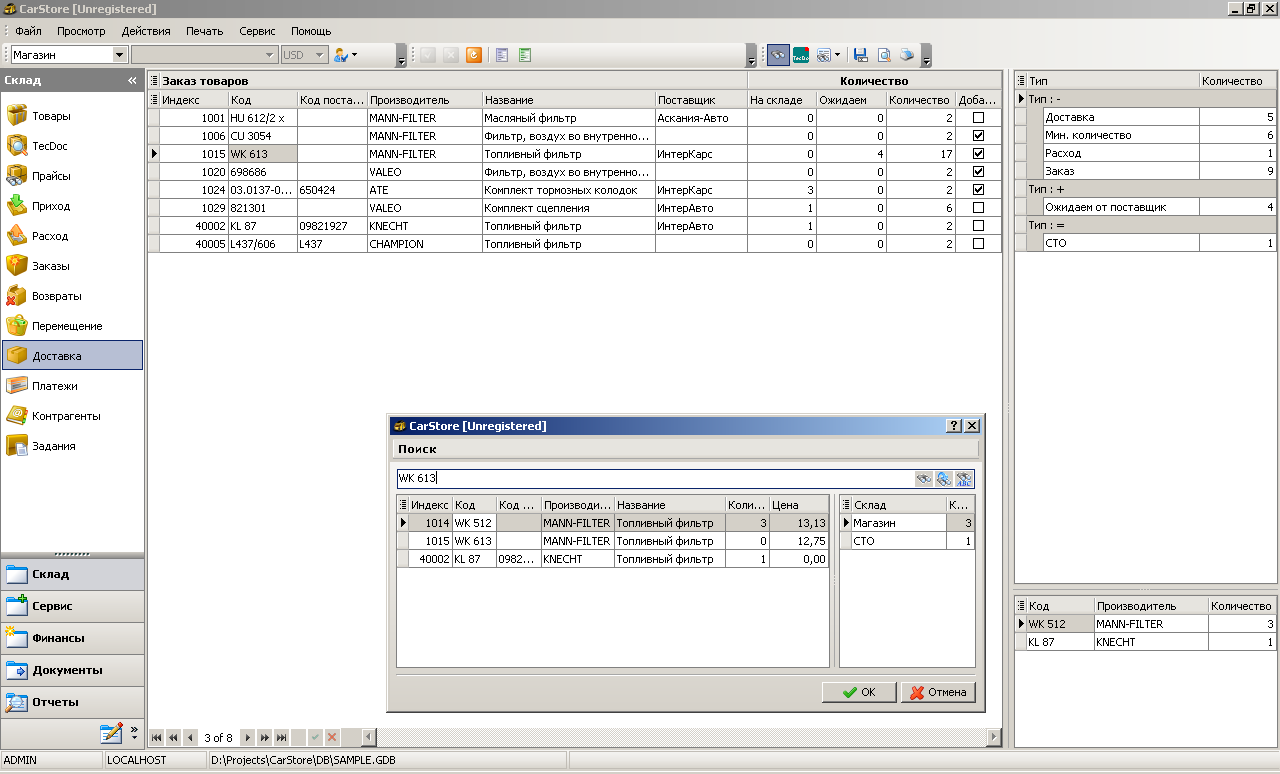This screenshot has height=774, width=1280.
Task: Uncheck the checkbox in the WK 613 row
Action: click(x=978, y=154)
